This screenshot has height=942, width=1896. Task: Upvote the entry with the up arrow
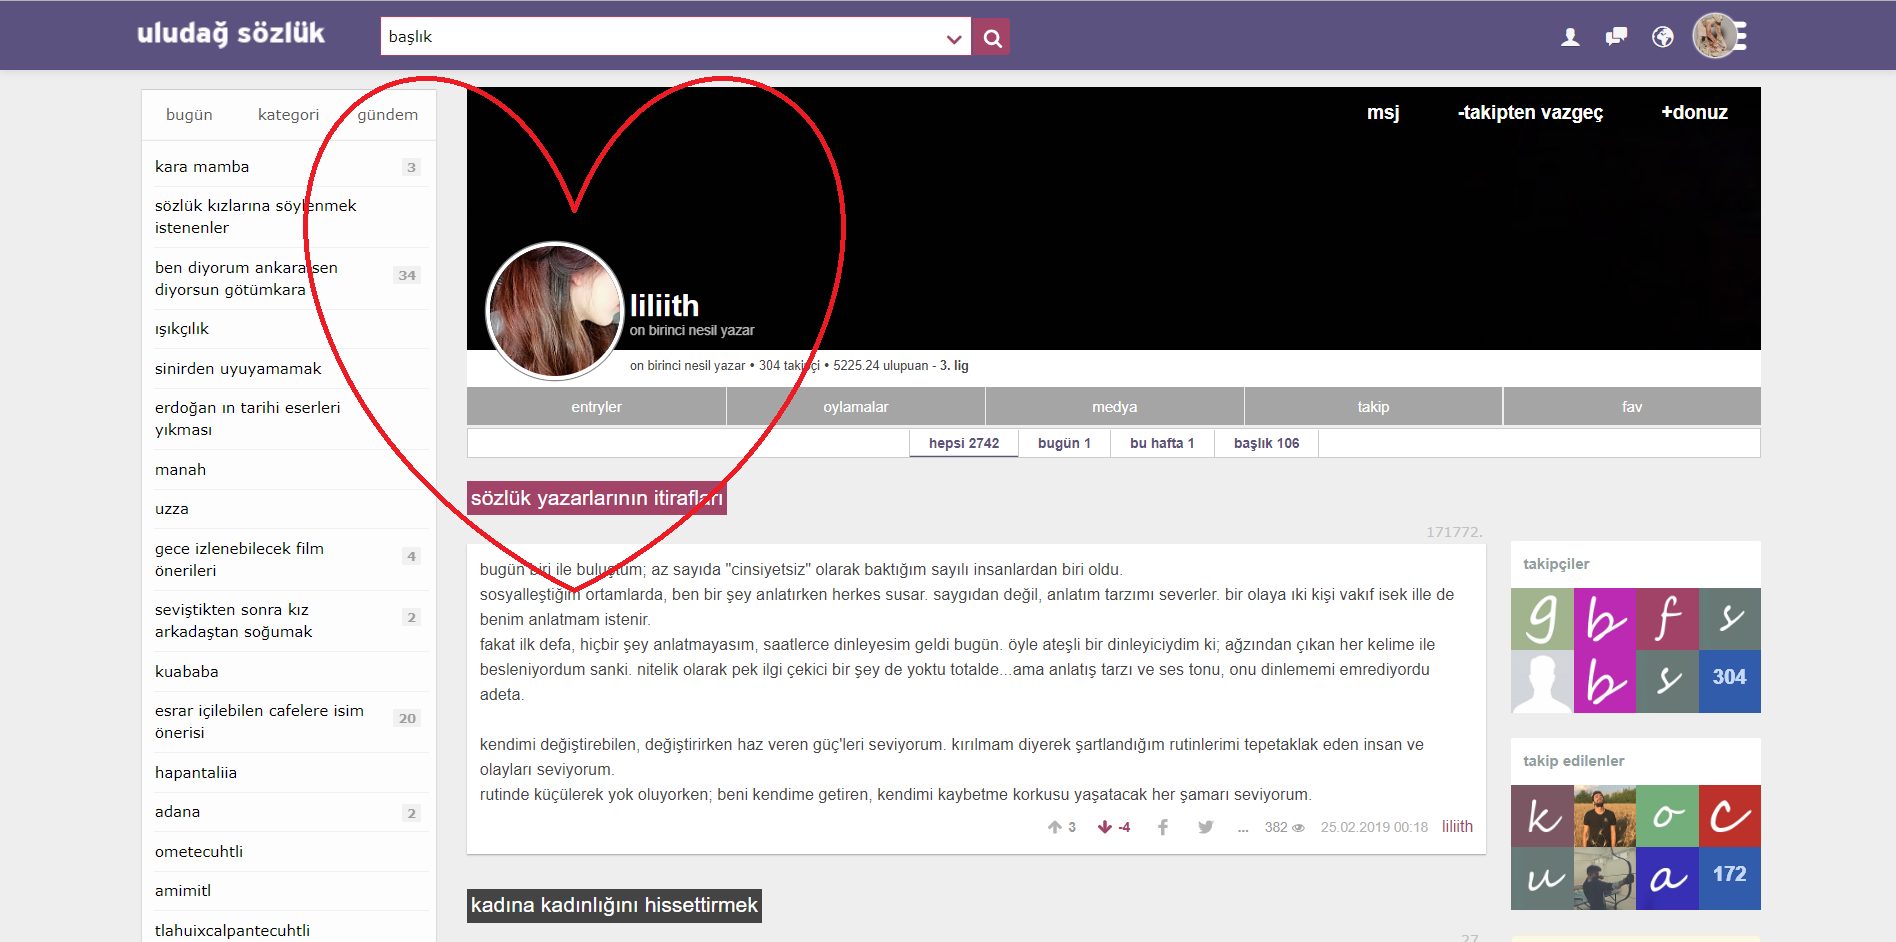1055,827
